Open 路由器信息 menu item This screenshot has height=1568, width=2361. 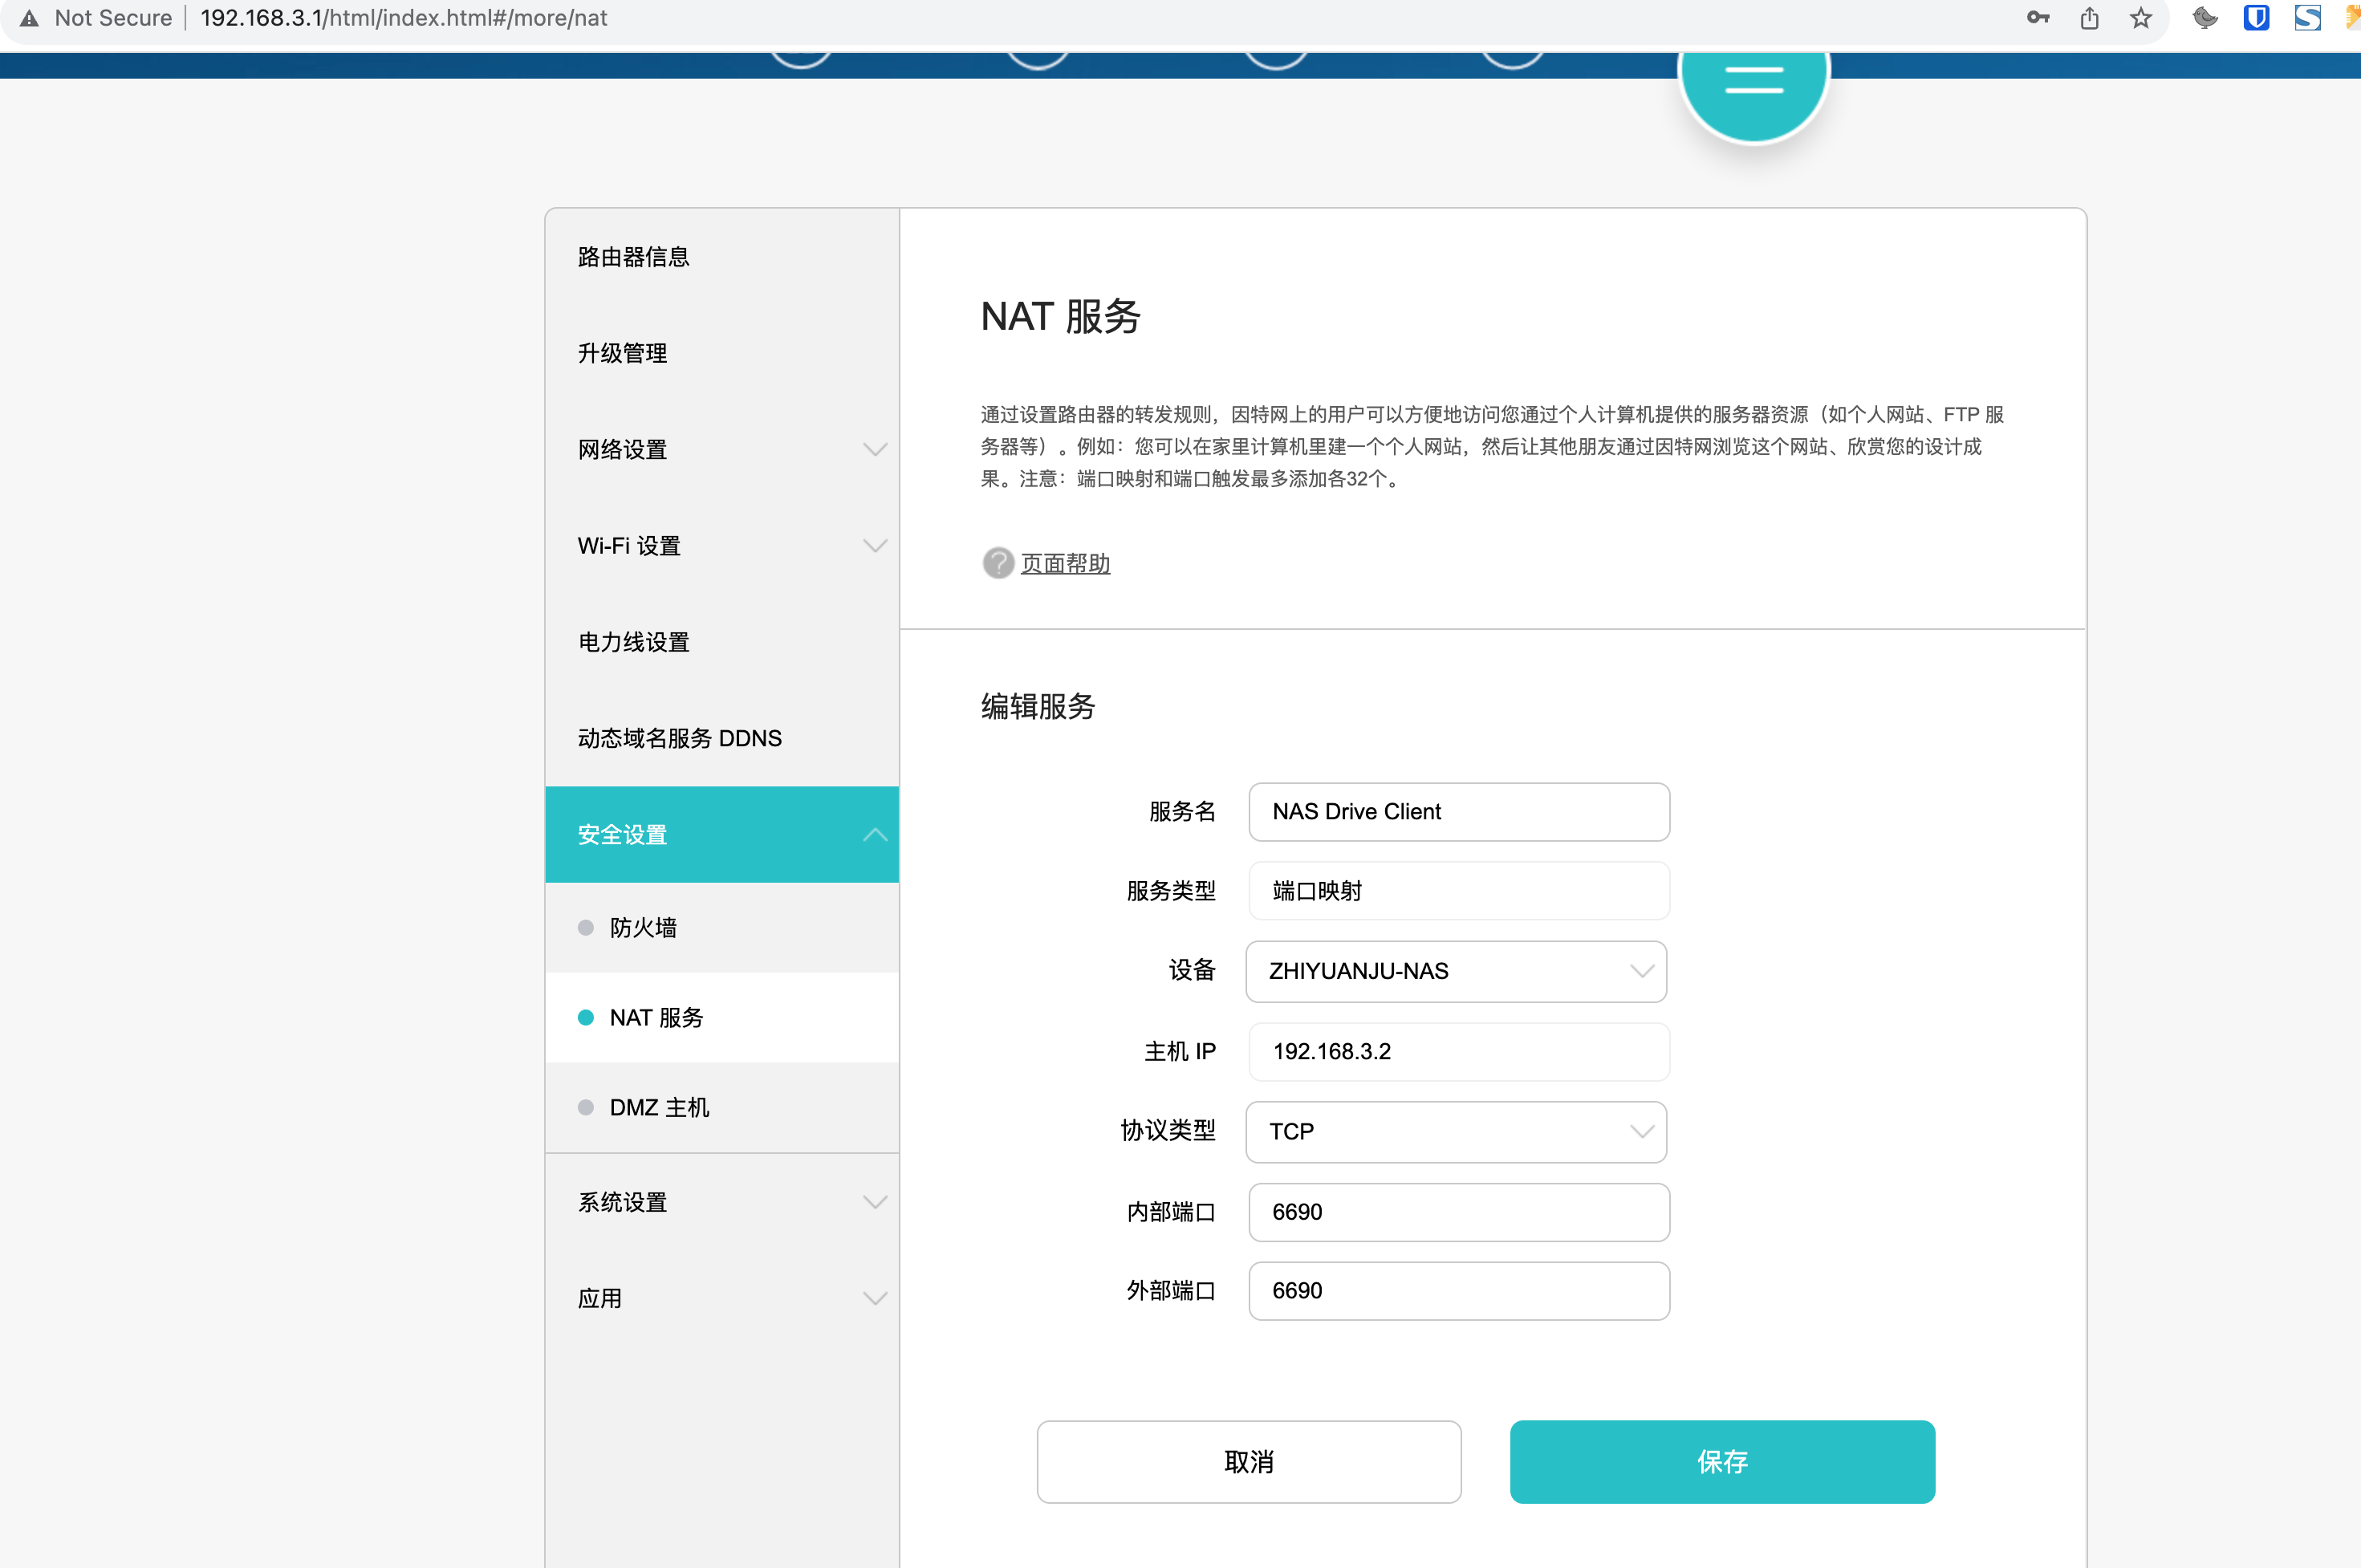click(x=634, y=257)
